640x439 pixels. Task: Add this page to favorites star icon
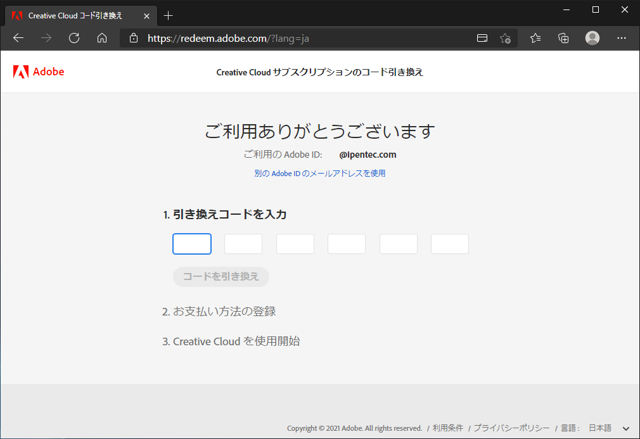(x=505, y=38)
